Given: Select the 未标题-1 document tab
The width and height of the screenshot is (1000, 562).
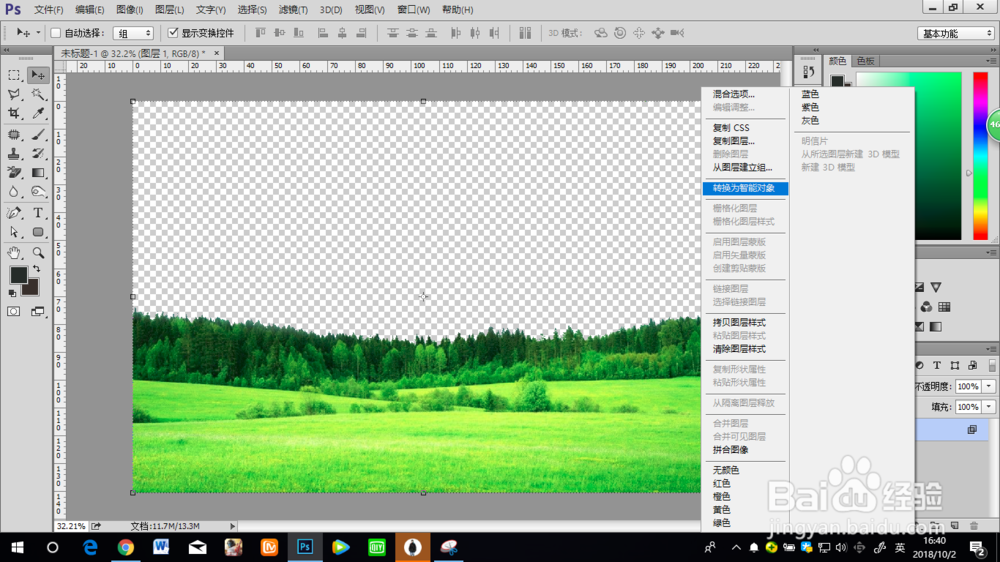Looking at the screenshot, I should [133, 54].
